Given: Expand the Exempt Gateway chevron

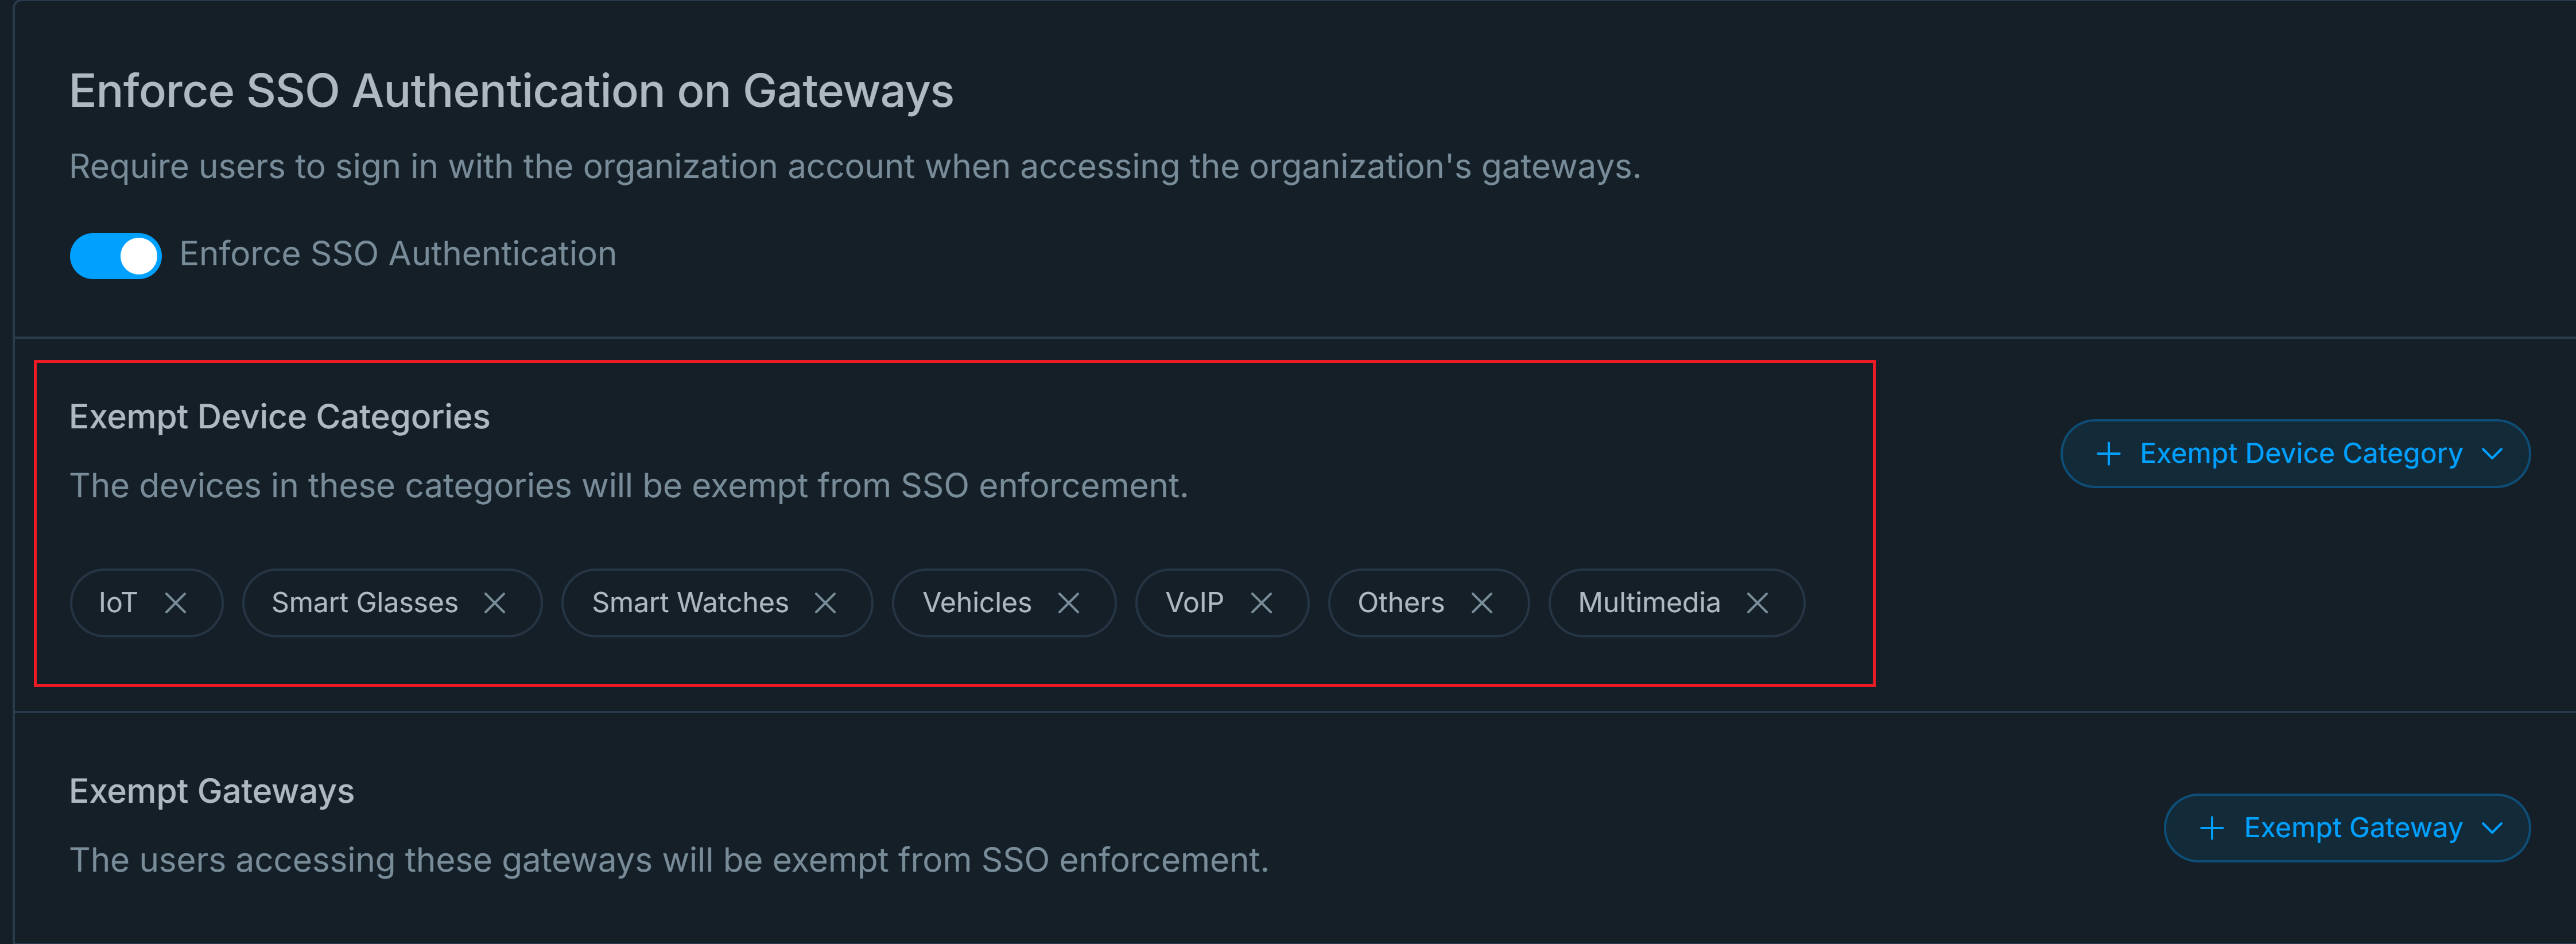Looking at the screenshot, I should tap(2493, 828).
